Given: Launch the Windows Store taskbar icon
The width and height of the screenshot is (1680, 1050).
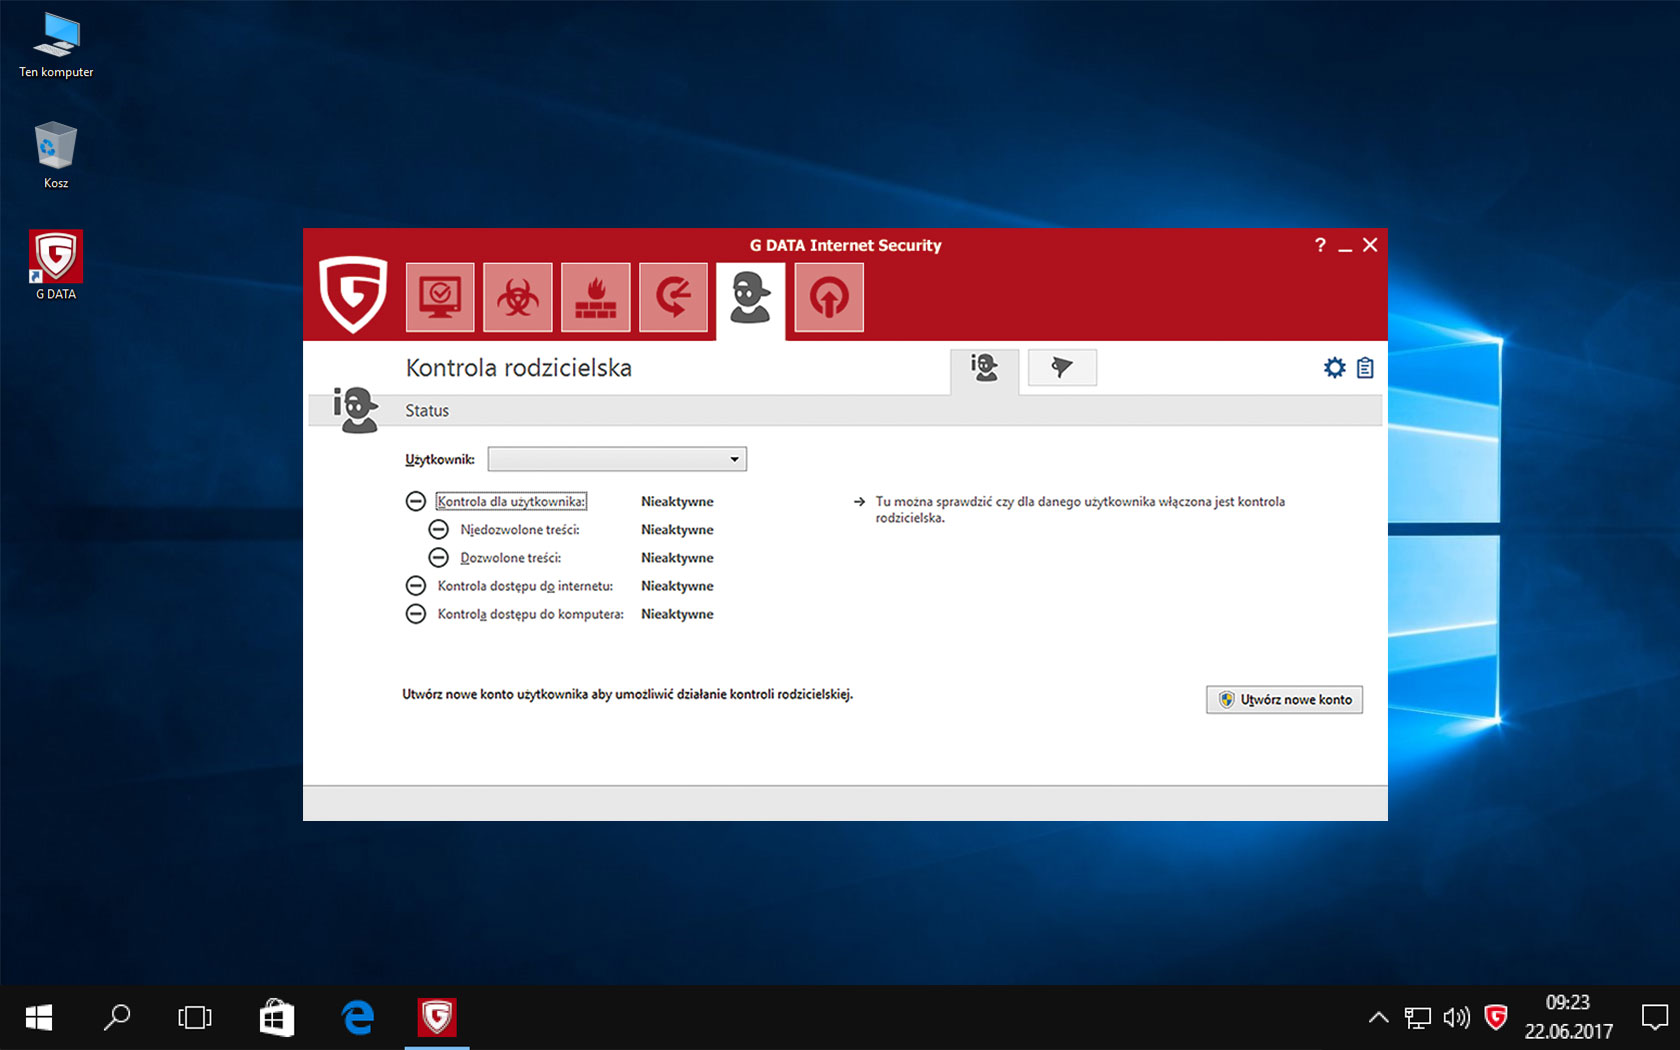Looking at the screenshot, I should (277, 1018).
